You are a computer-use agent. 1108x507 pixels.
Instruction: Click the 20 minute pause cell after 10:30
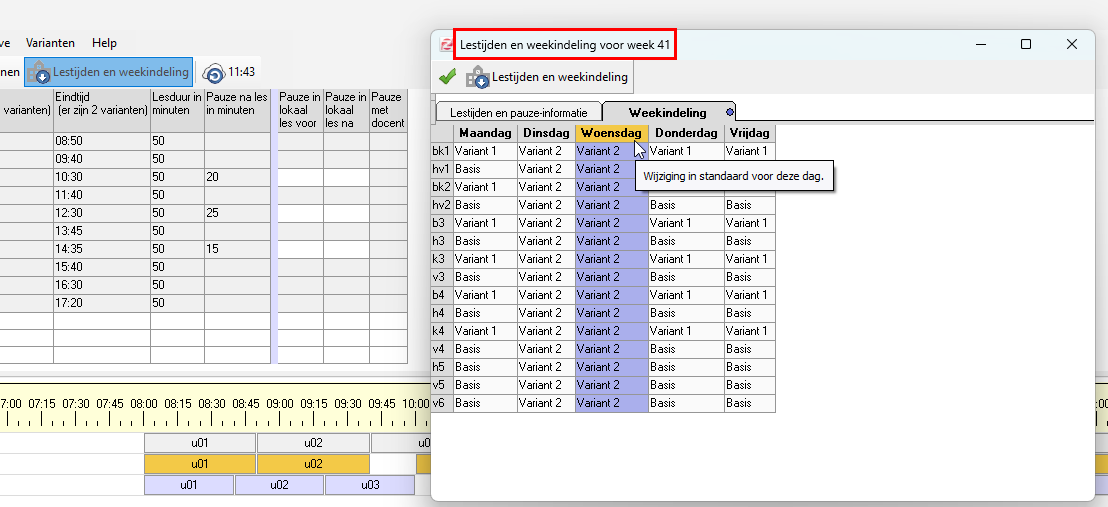[237, 177]
